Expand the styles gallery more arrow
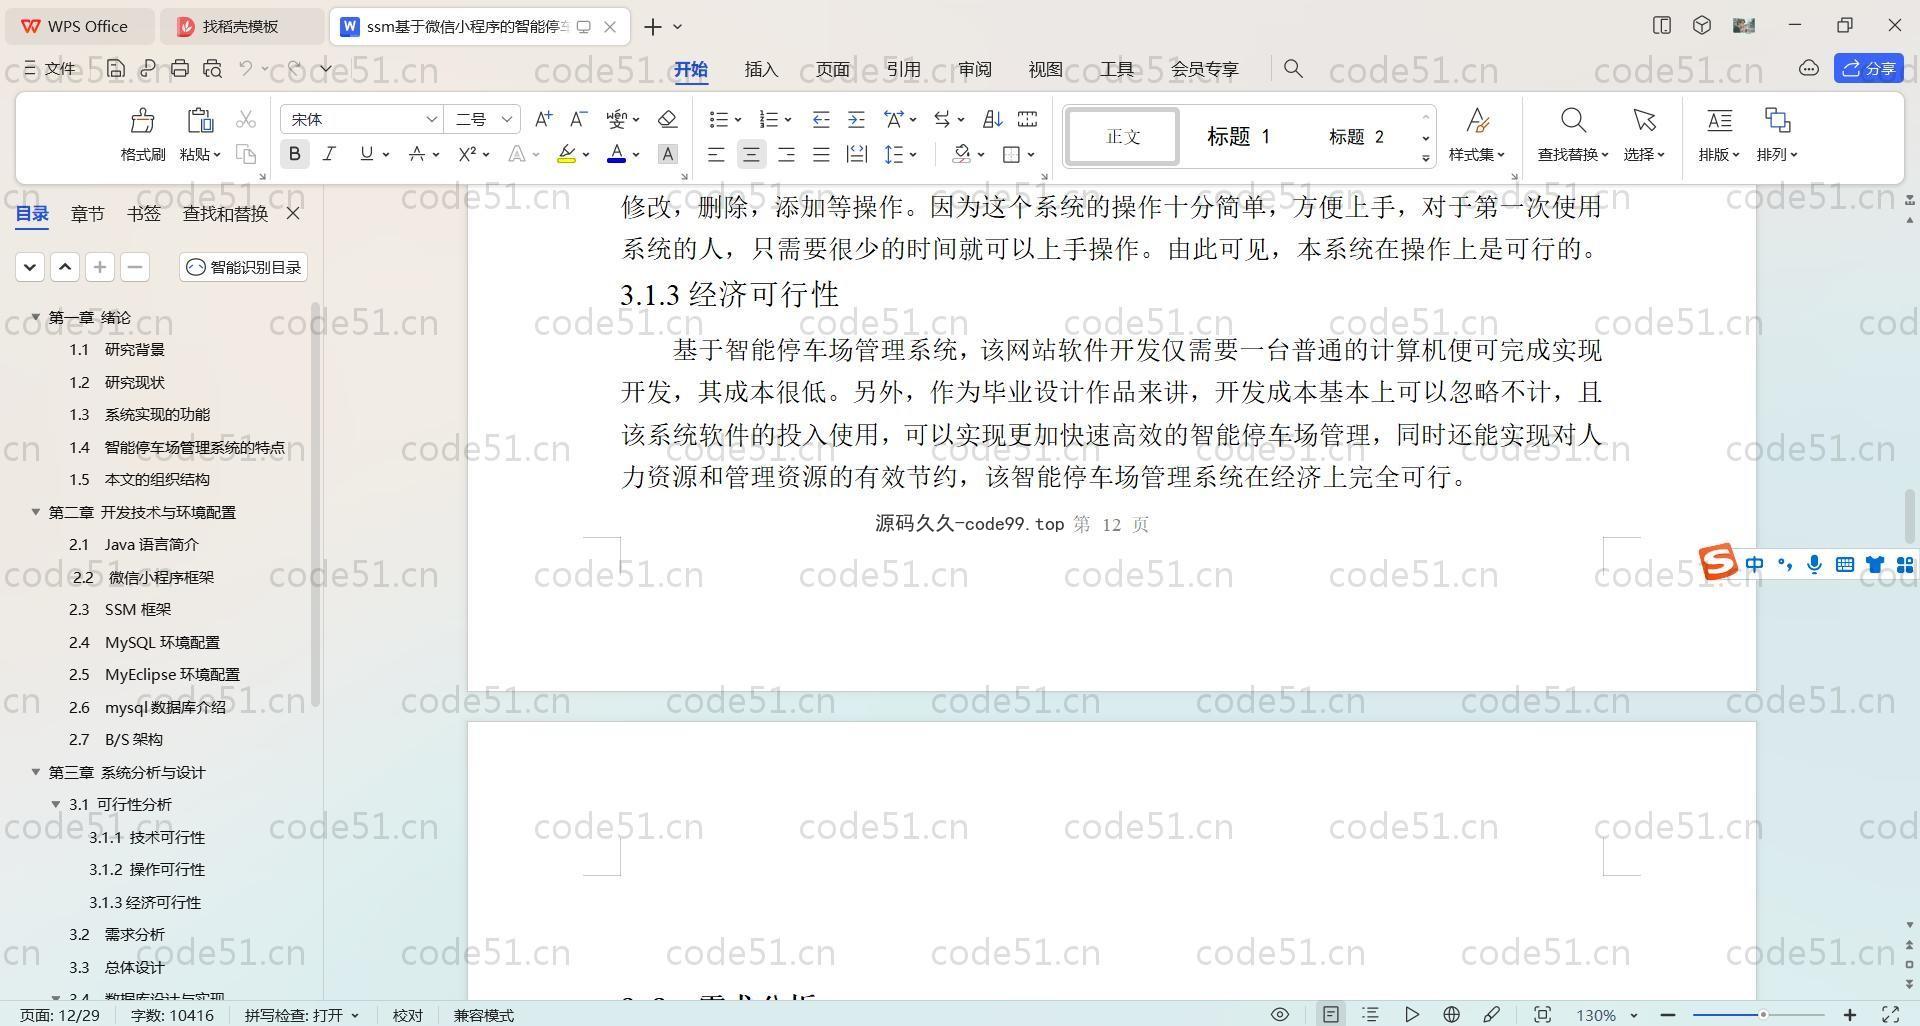 [x=1425, y=158]
